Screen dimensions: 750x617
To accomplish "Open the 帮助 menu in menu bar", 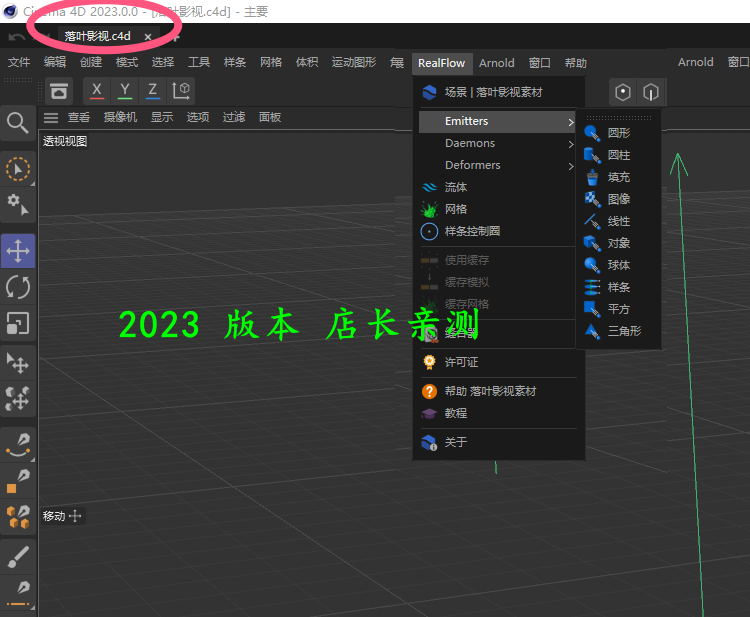I will click(x=576, y=63).
